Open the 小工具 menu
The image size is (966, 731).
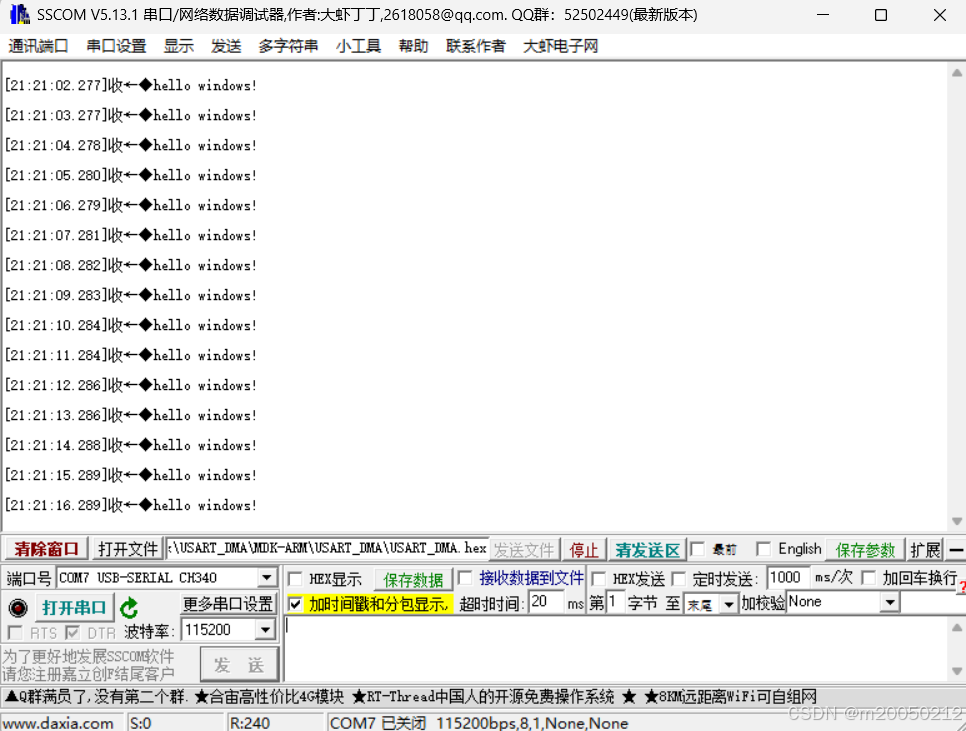(x=357, y=45)
